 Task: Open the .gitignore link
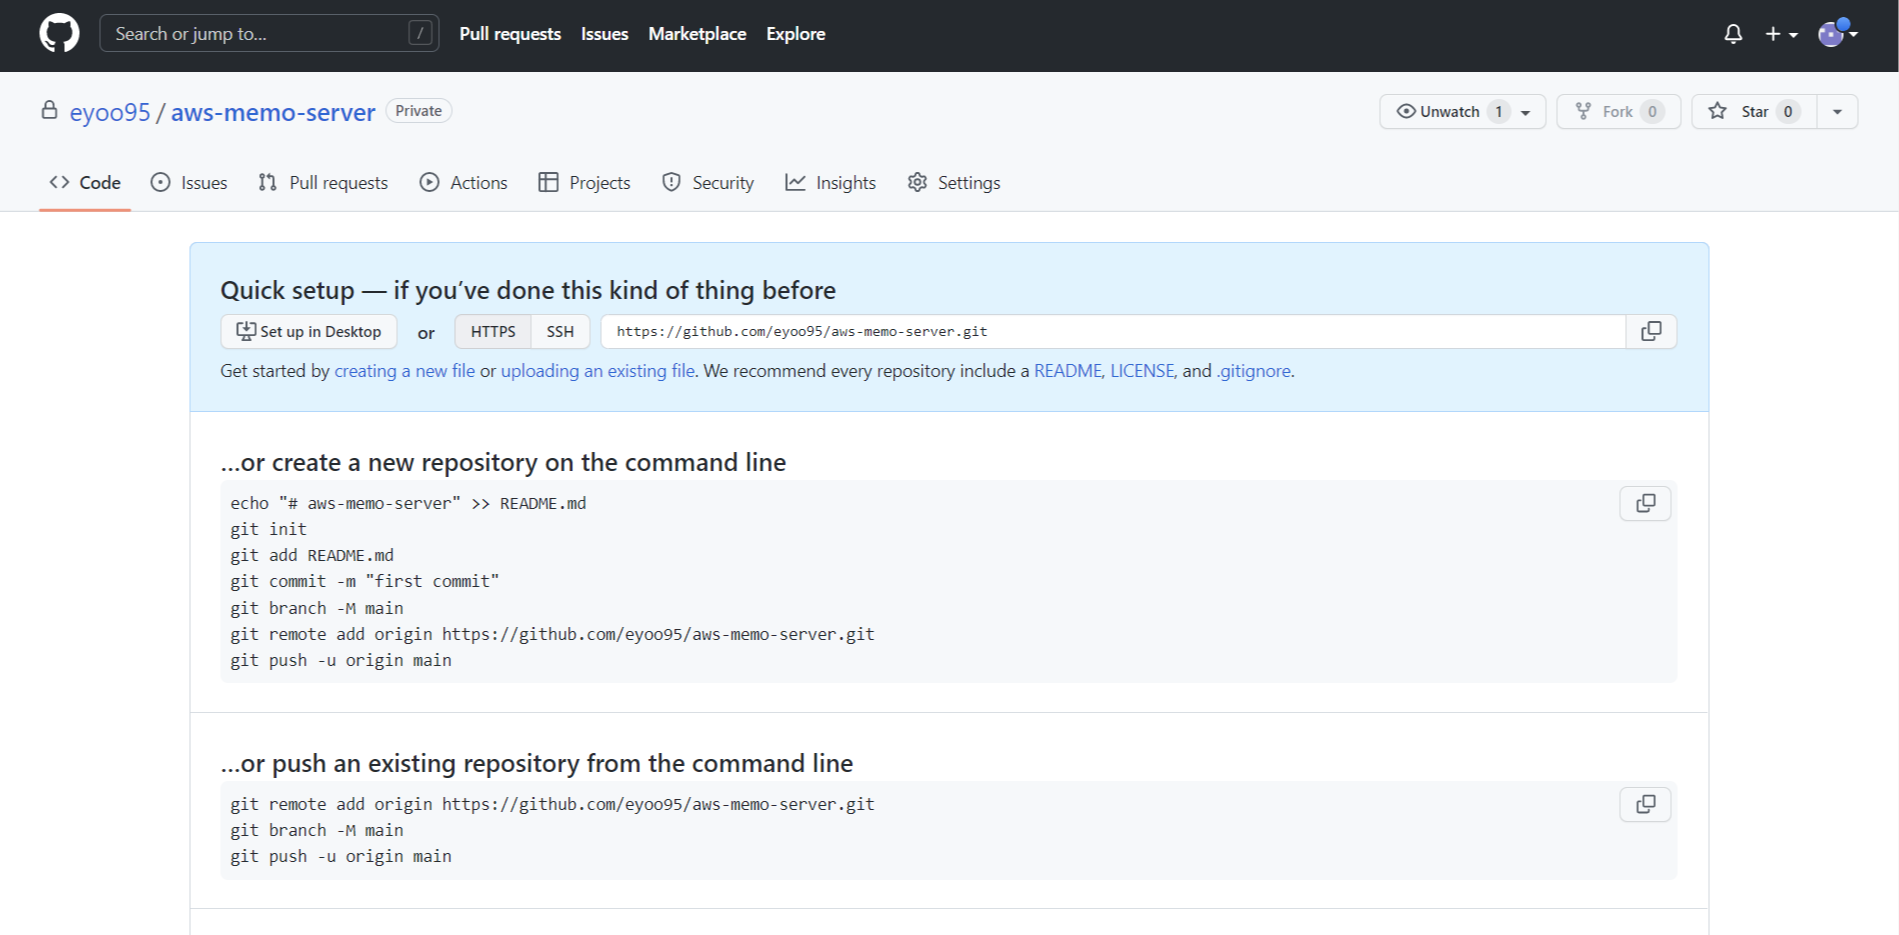tap(1253, 371)
